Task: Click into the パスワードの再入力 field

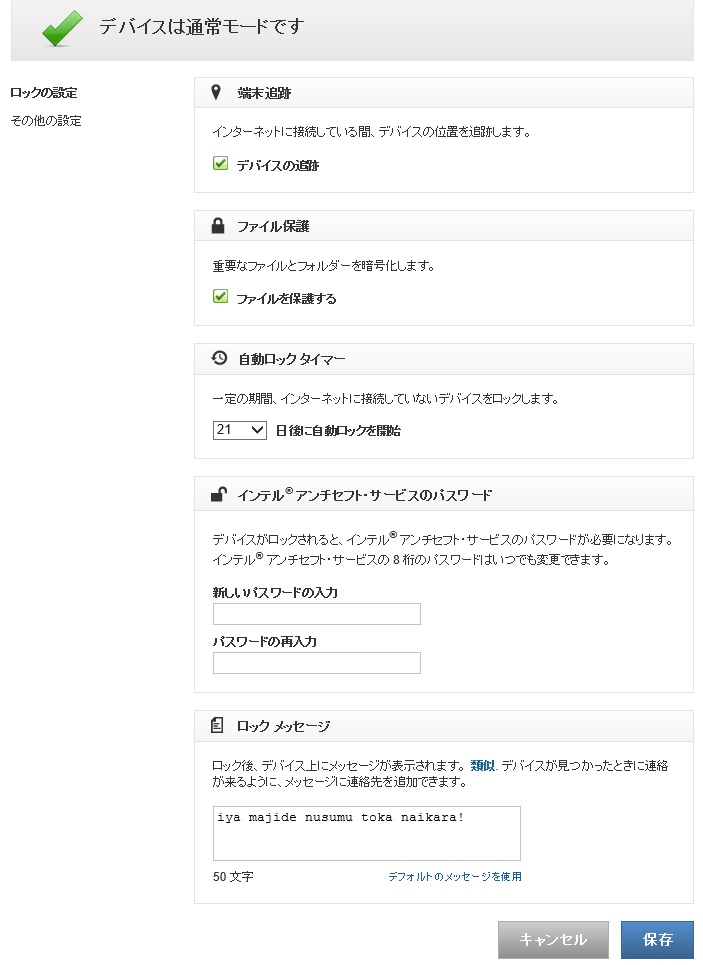Action: coord(316,663)
